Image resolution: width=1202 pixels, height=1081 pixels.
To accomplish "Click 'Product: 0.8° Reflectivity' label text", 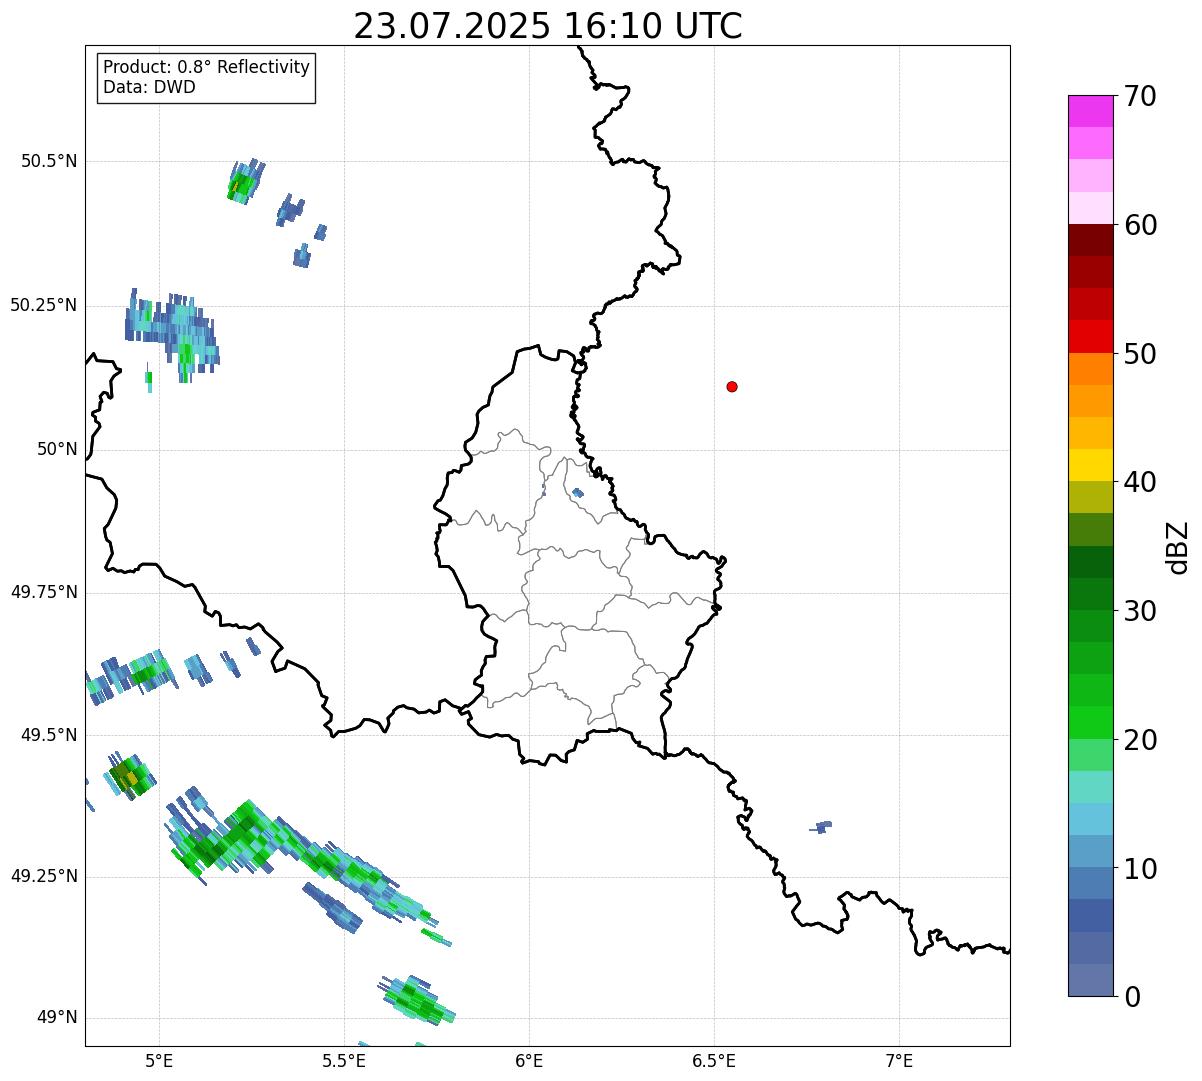I will 206,67.
